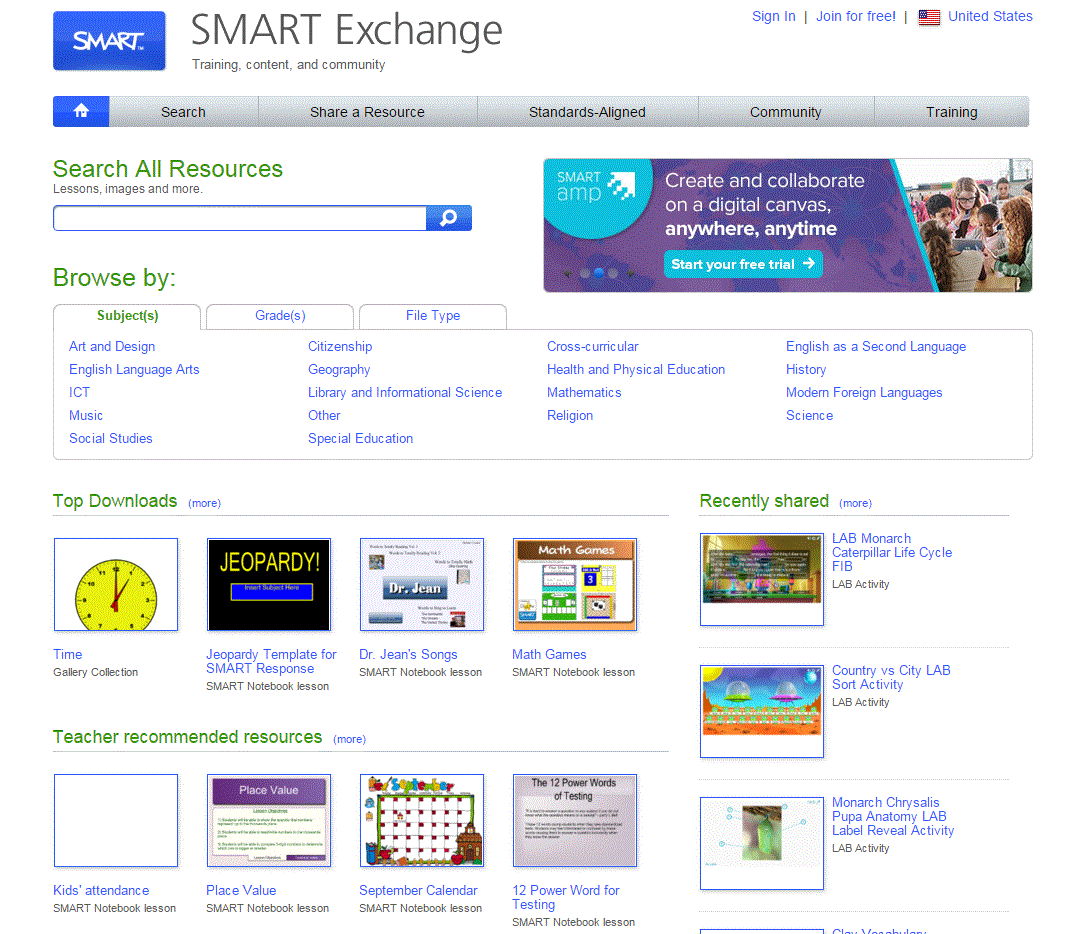Open the Time clock thumbnail

(116, 585)
